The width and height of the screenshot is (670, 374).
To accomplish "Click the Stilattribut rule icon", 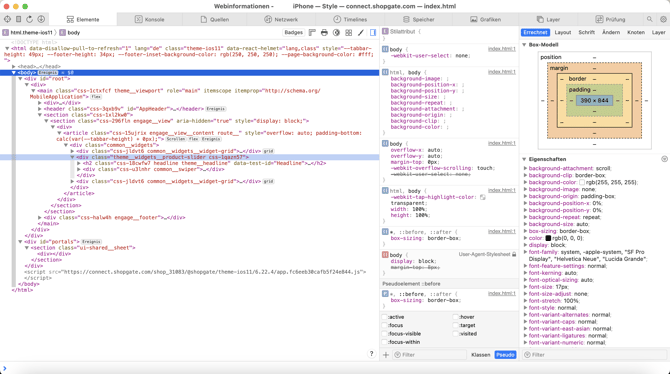I will click(385, 31).
